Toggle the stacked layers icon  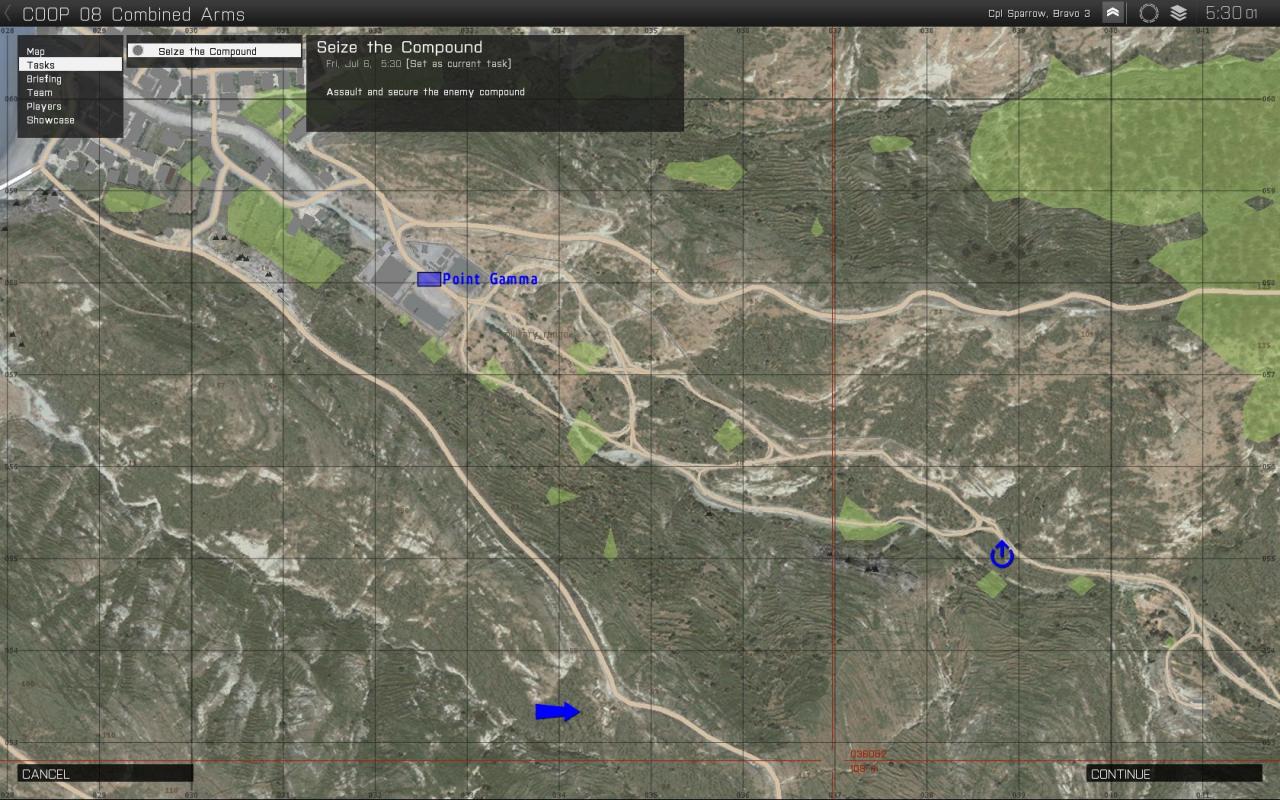pos(1179,13)
